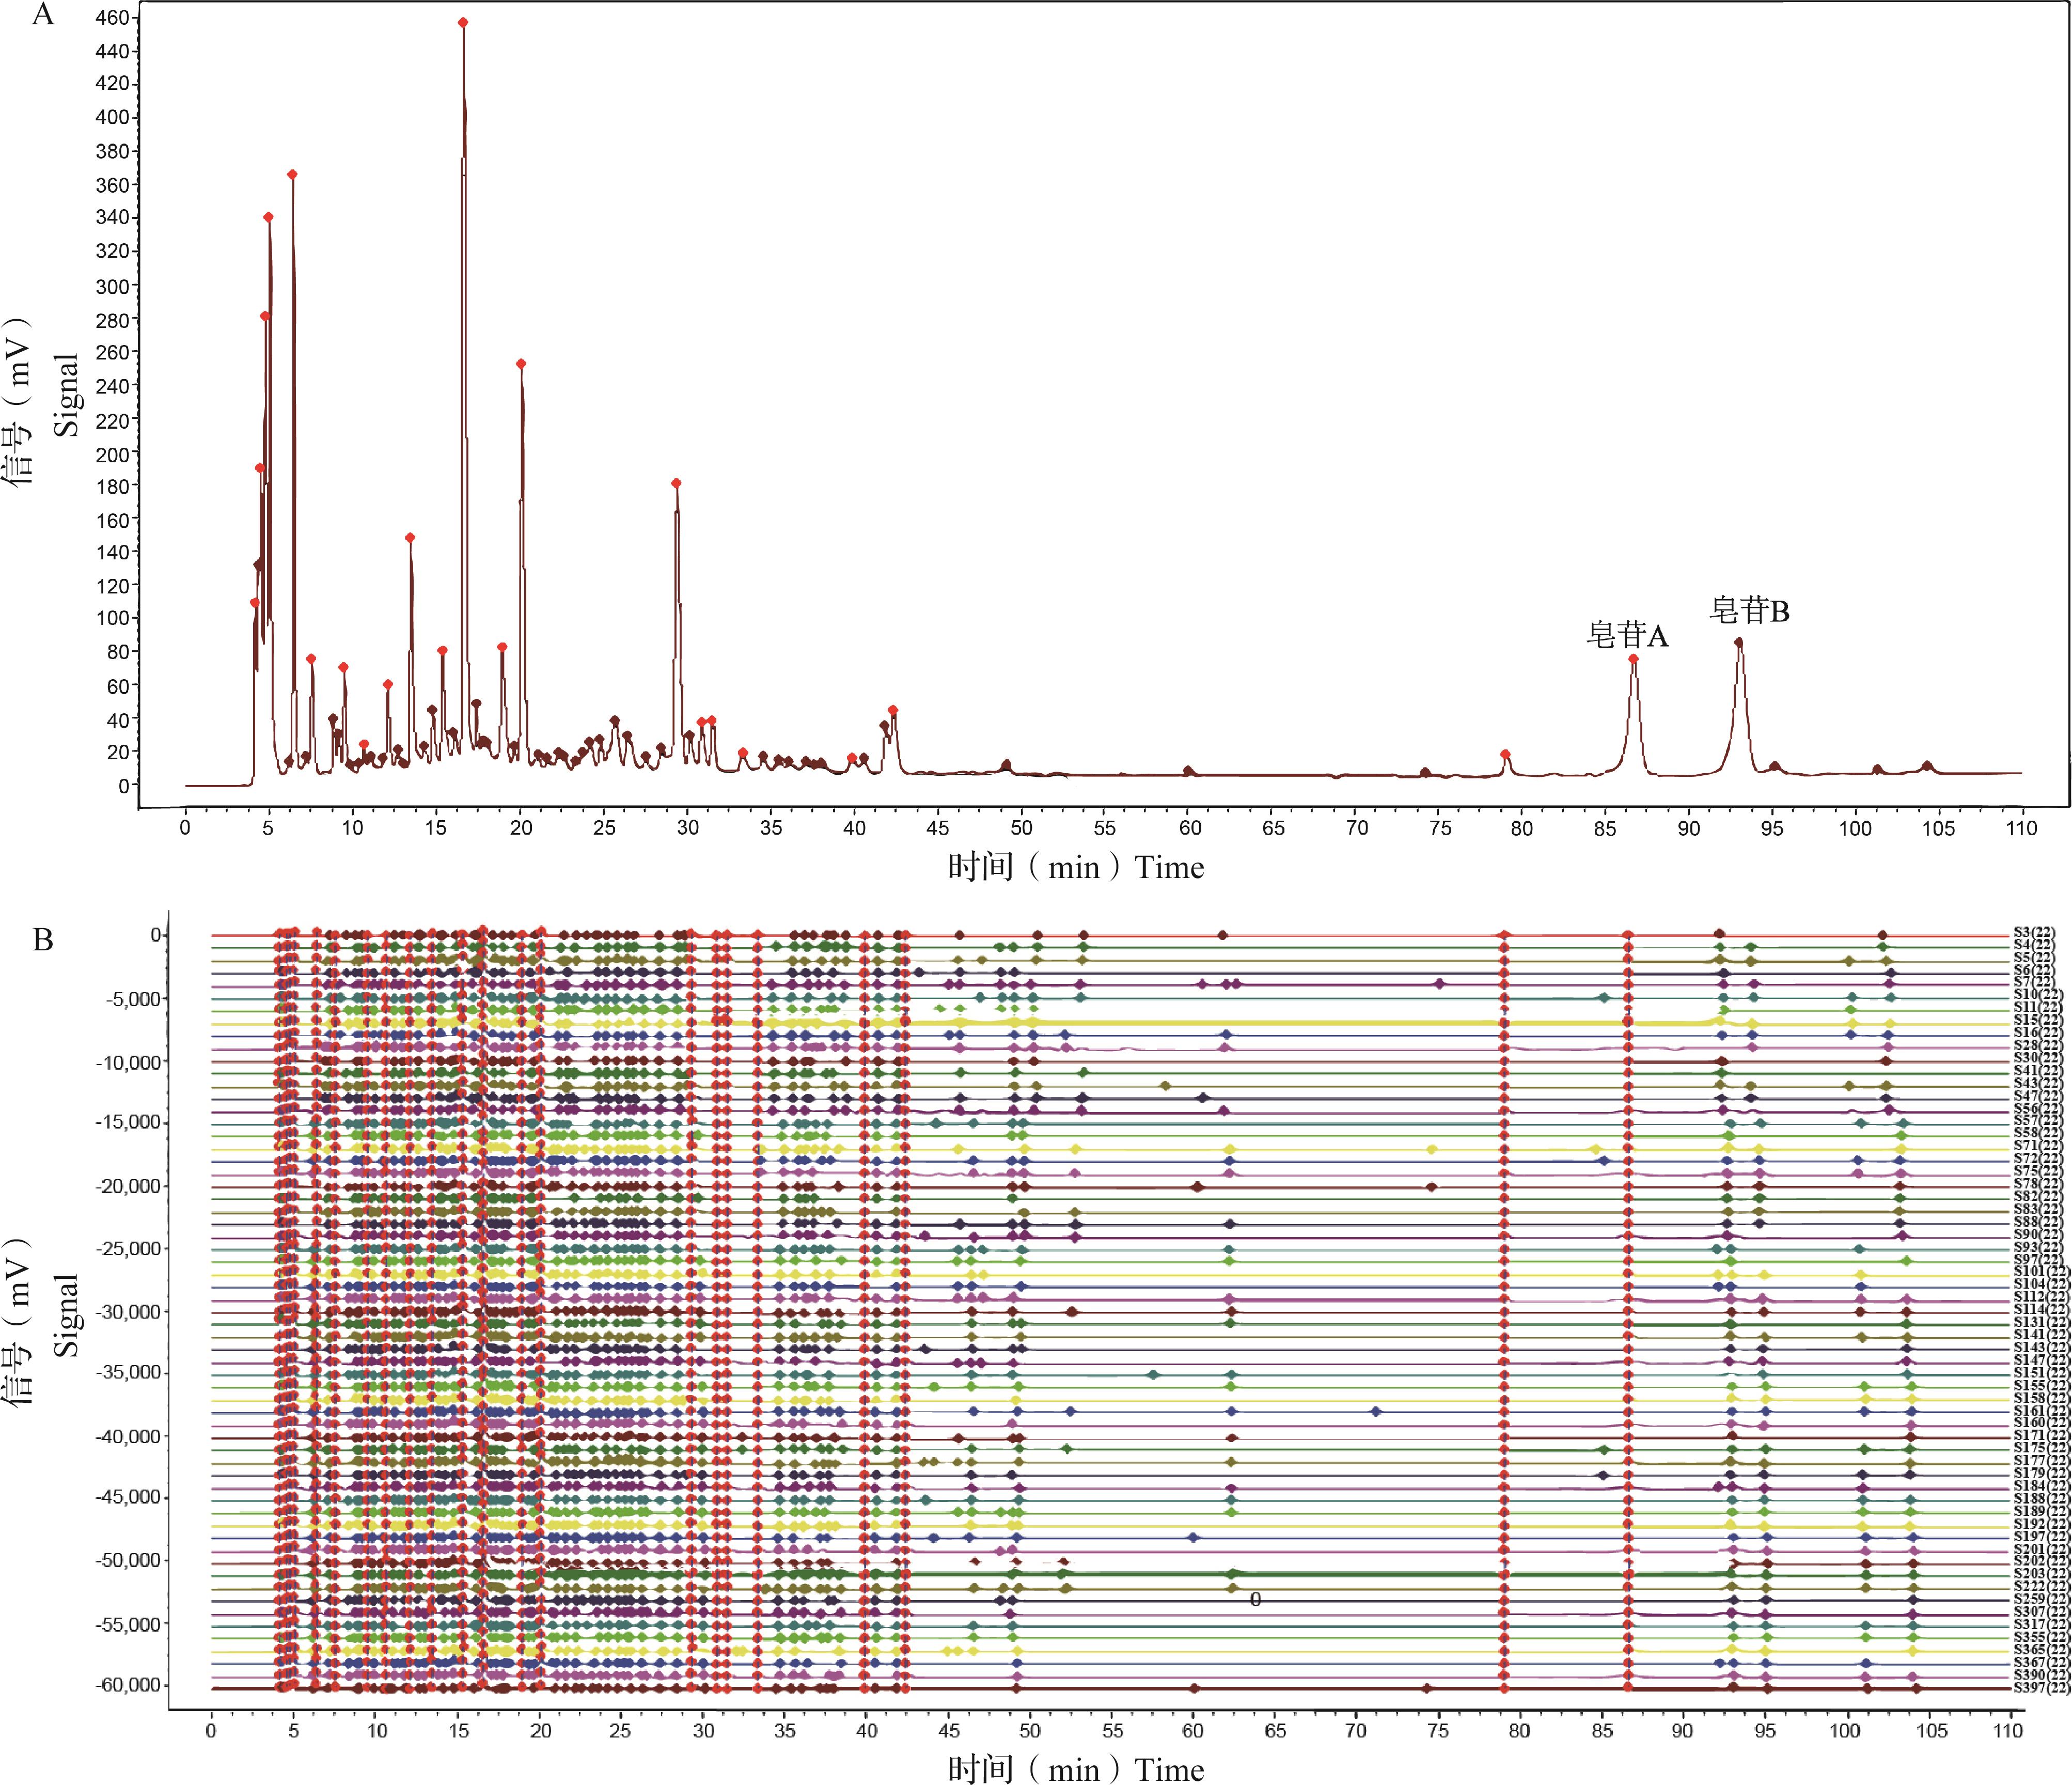
Task: Select the red marker atop the 皂苷A peak
Action: pos(1633,659)
